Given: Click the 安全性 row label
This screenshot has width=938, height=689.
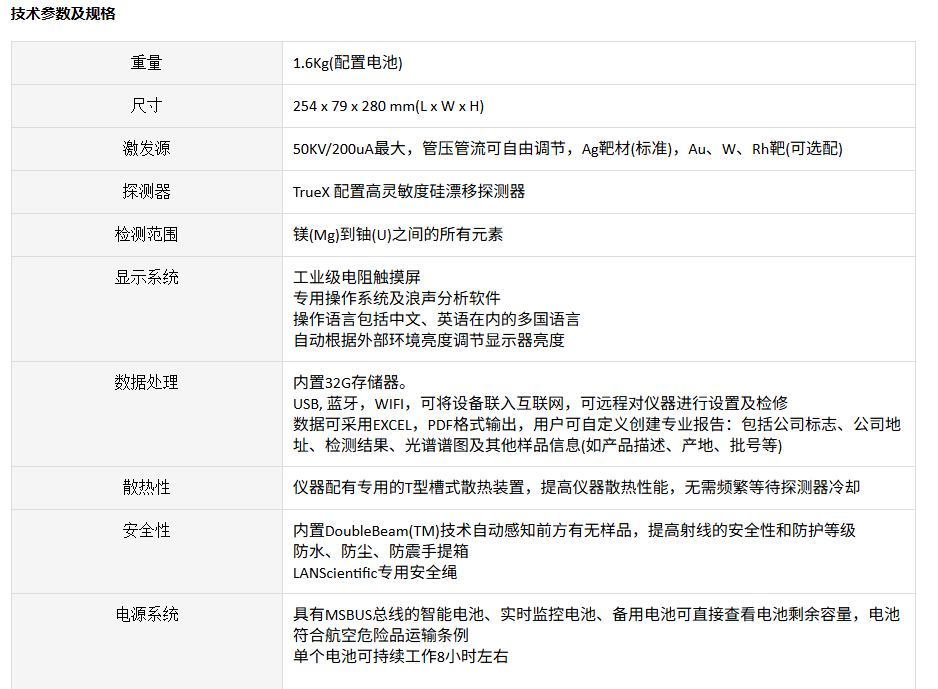Looking at the screenshot, I should click(146, 530).
